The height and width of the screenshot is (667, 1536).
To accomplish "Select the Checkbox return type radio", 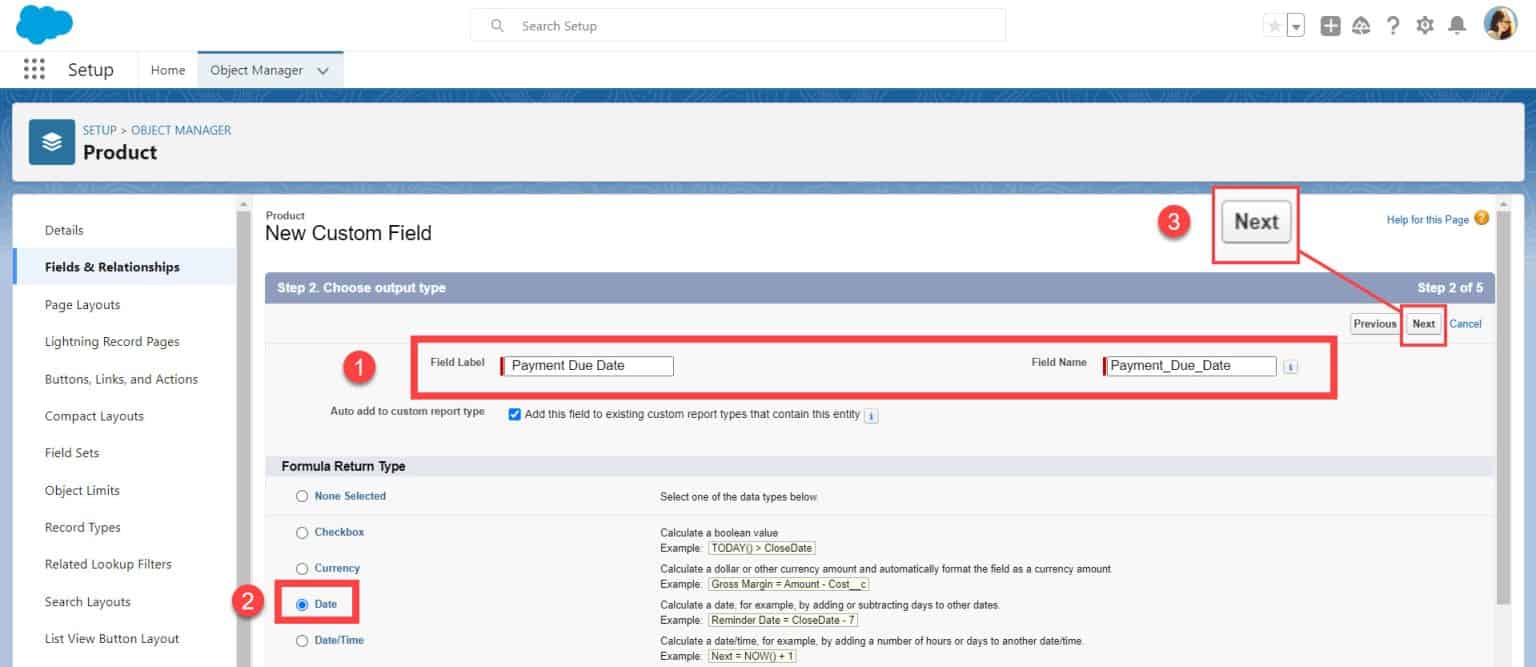I will point(302,533).
